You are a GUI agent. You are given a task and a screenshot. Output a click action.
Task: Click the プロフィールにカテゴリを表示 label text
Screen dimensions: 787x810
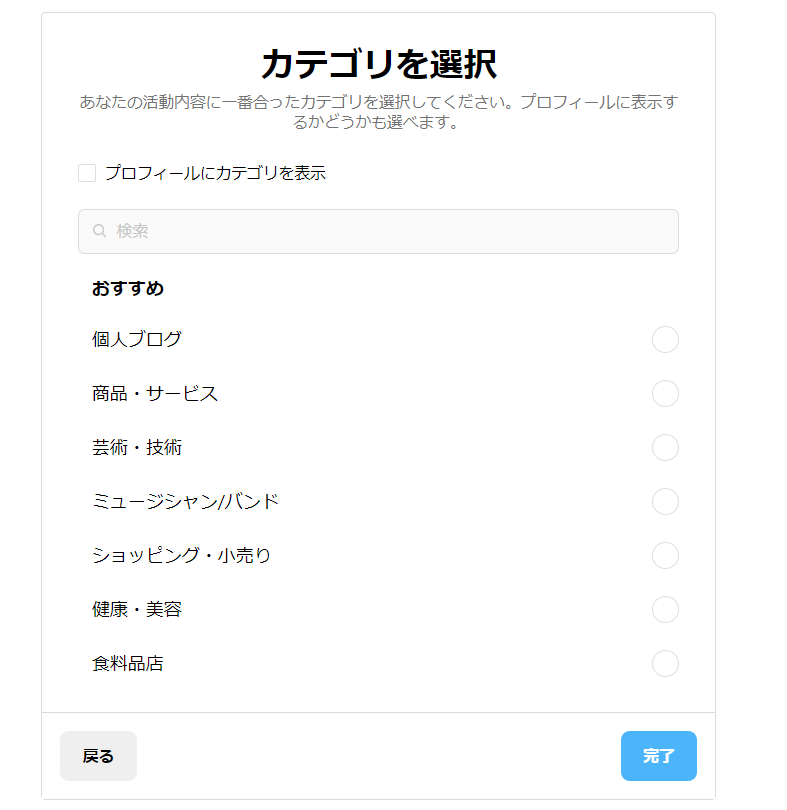click(215, 173)
